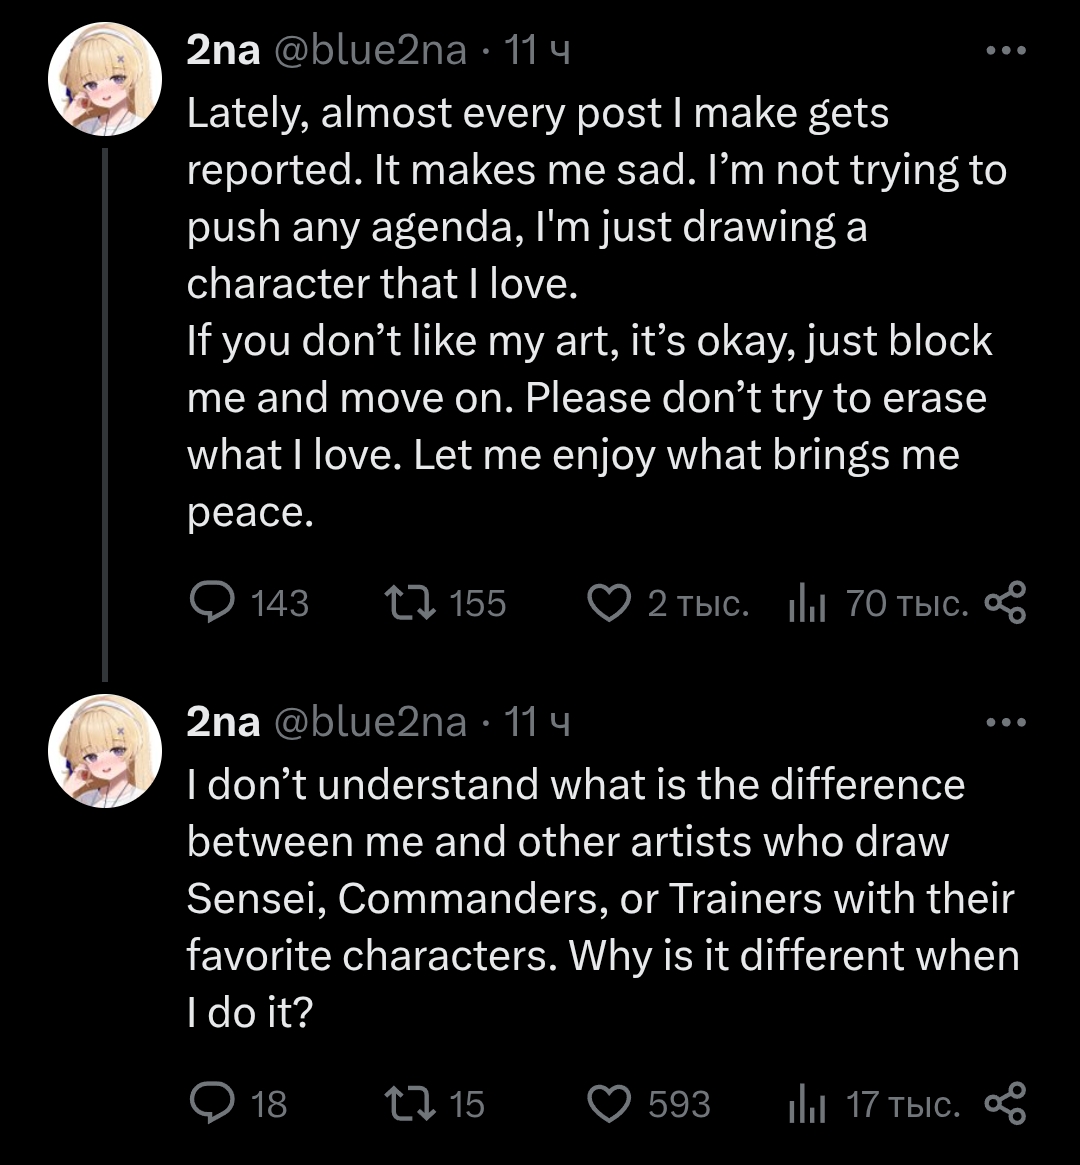Open the second post's 11 ч timestamp

(537, 721)
